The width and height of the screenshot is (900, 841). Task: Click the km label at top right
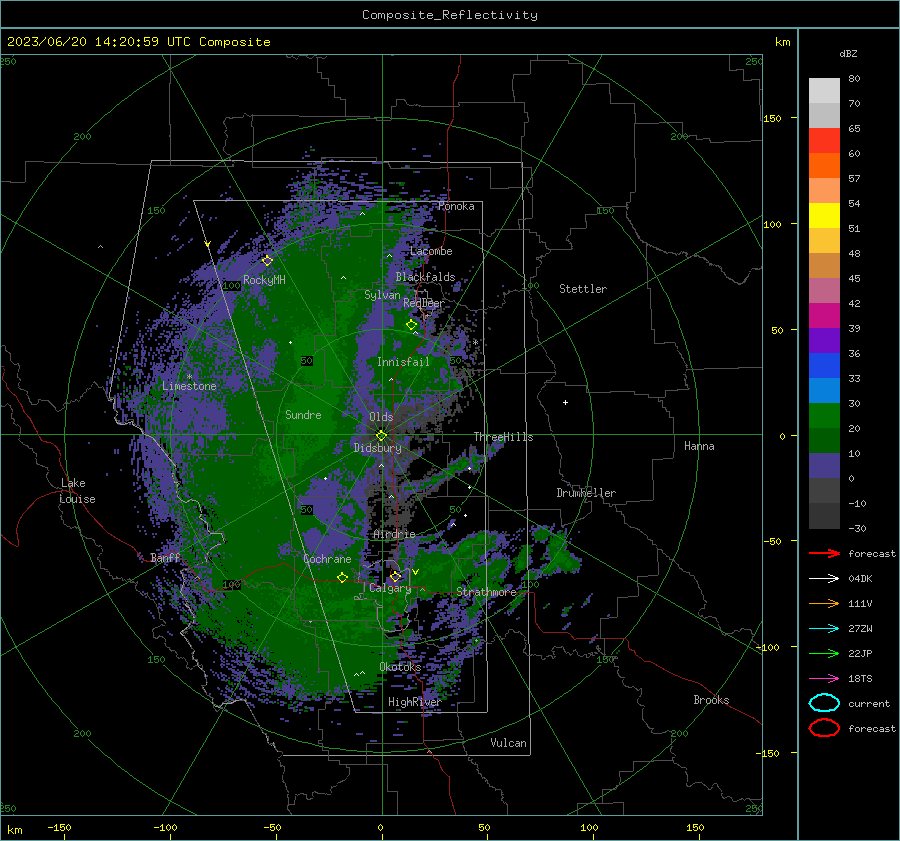coord(782,42)
